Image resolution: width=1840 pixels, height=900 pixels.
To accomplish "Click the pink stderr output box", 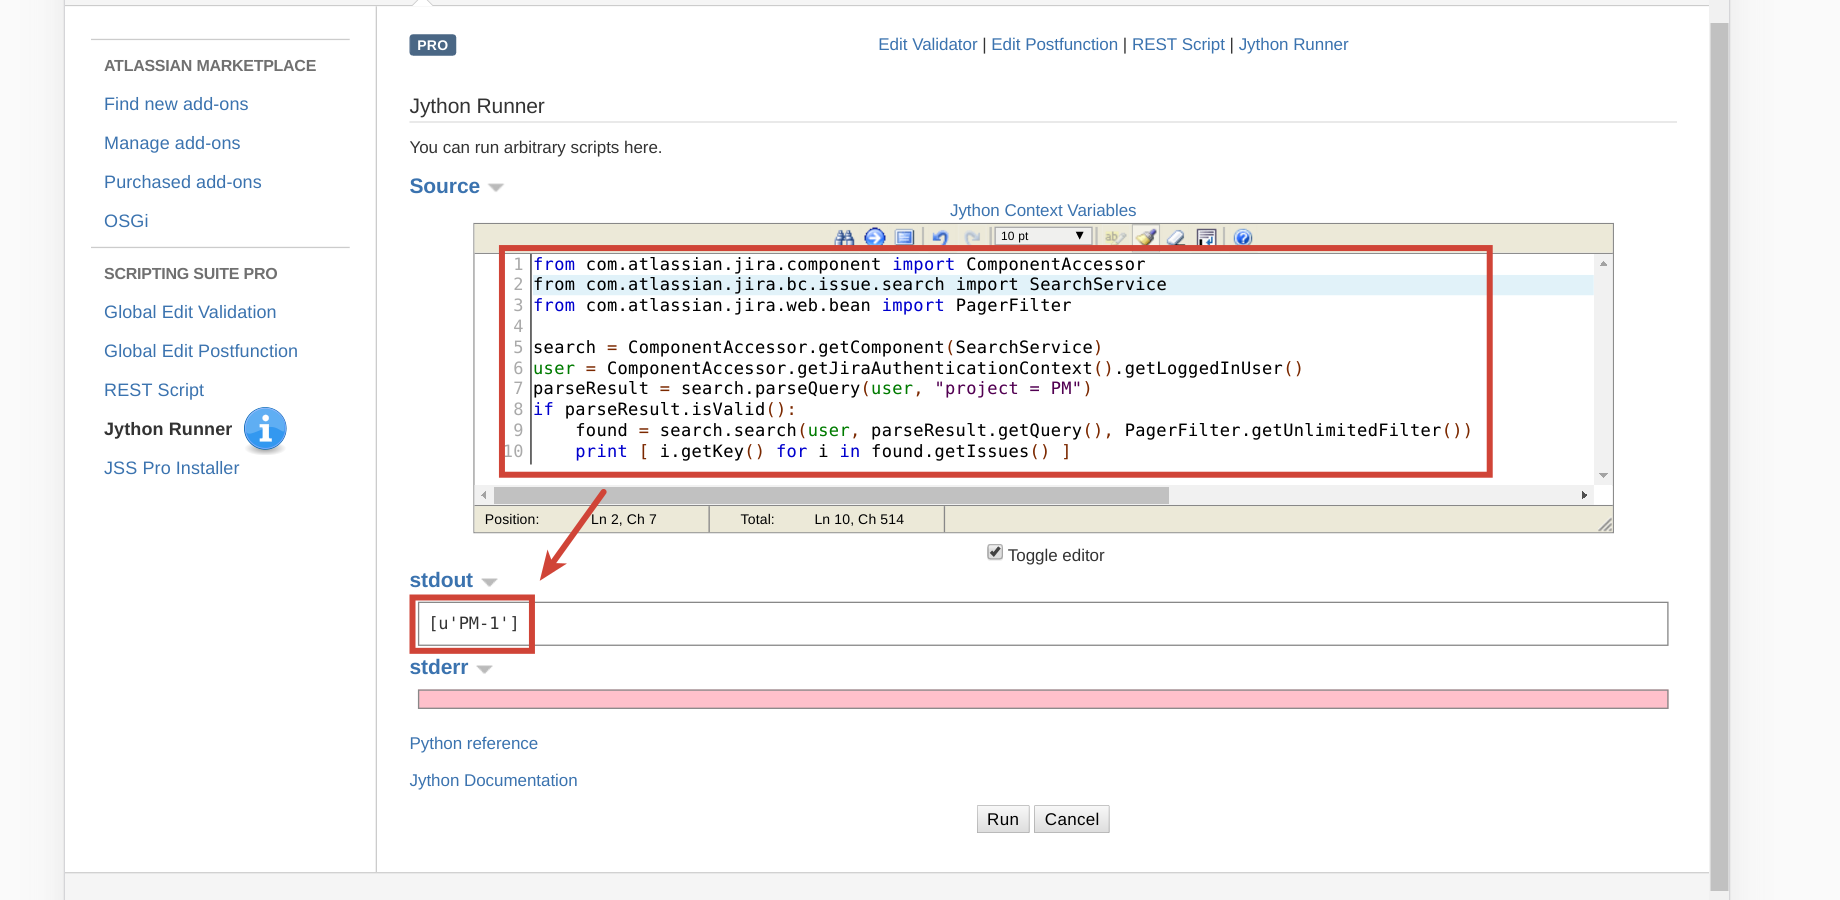I will [x=1043, y=699].
